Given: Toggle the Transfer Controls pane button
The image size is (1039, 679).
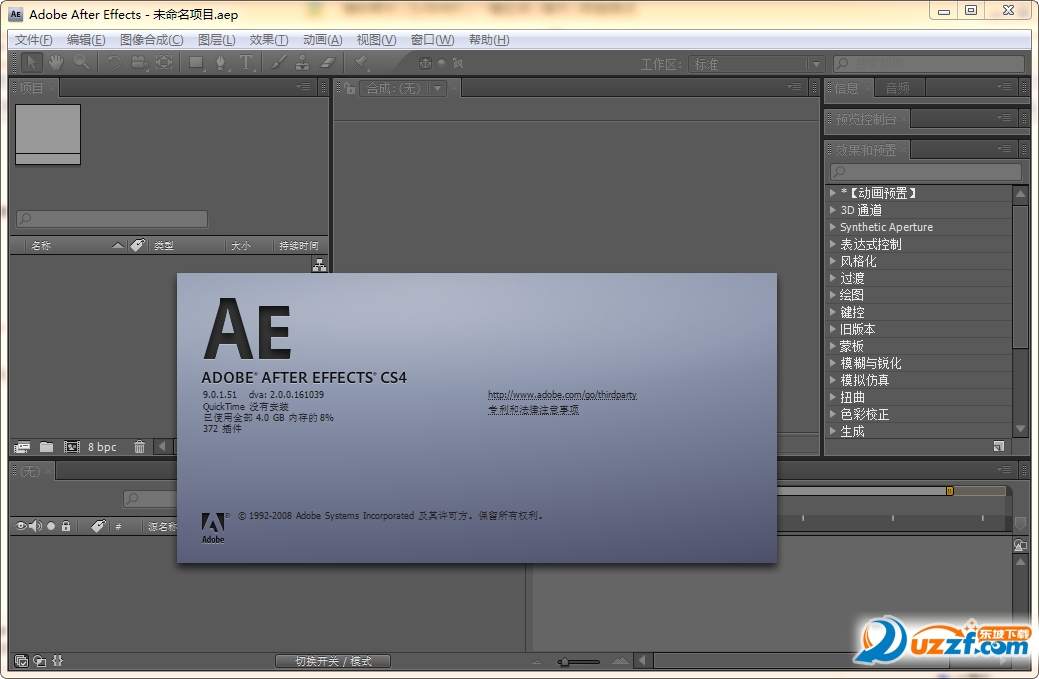Looking at the screenshot, I should tap(40, 660).
